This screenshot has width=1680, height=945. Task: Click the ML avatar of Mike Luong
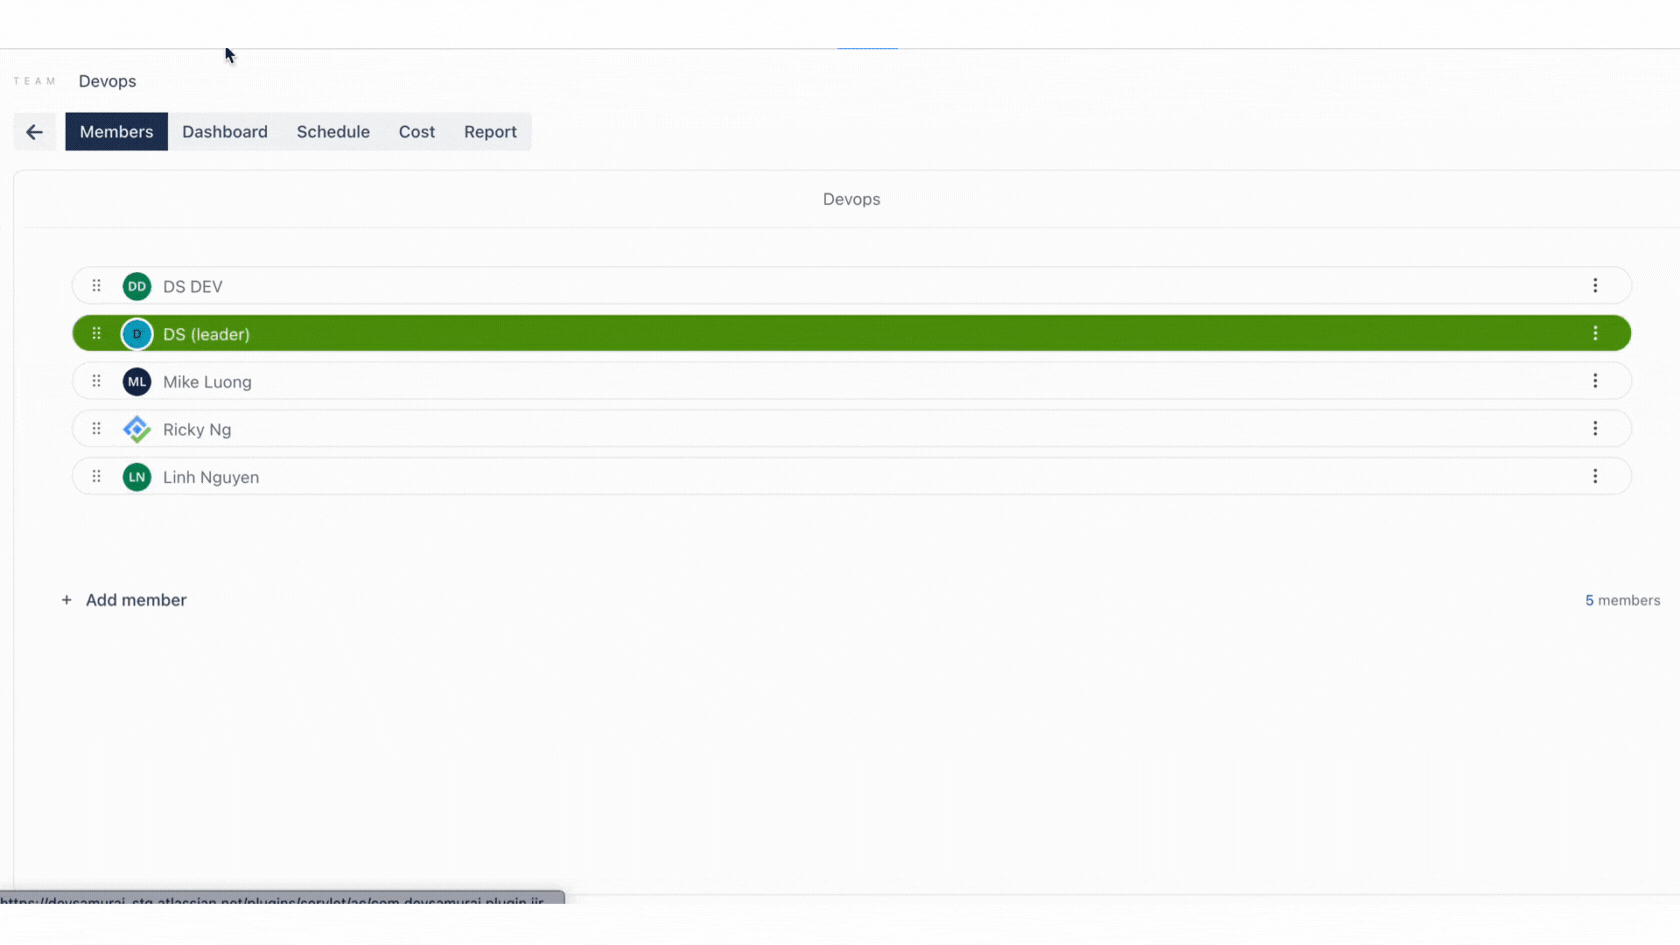click(137, 381)
